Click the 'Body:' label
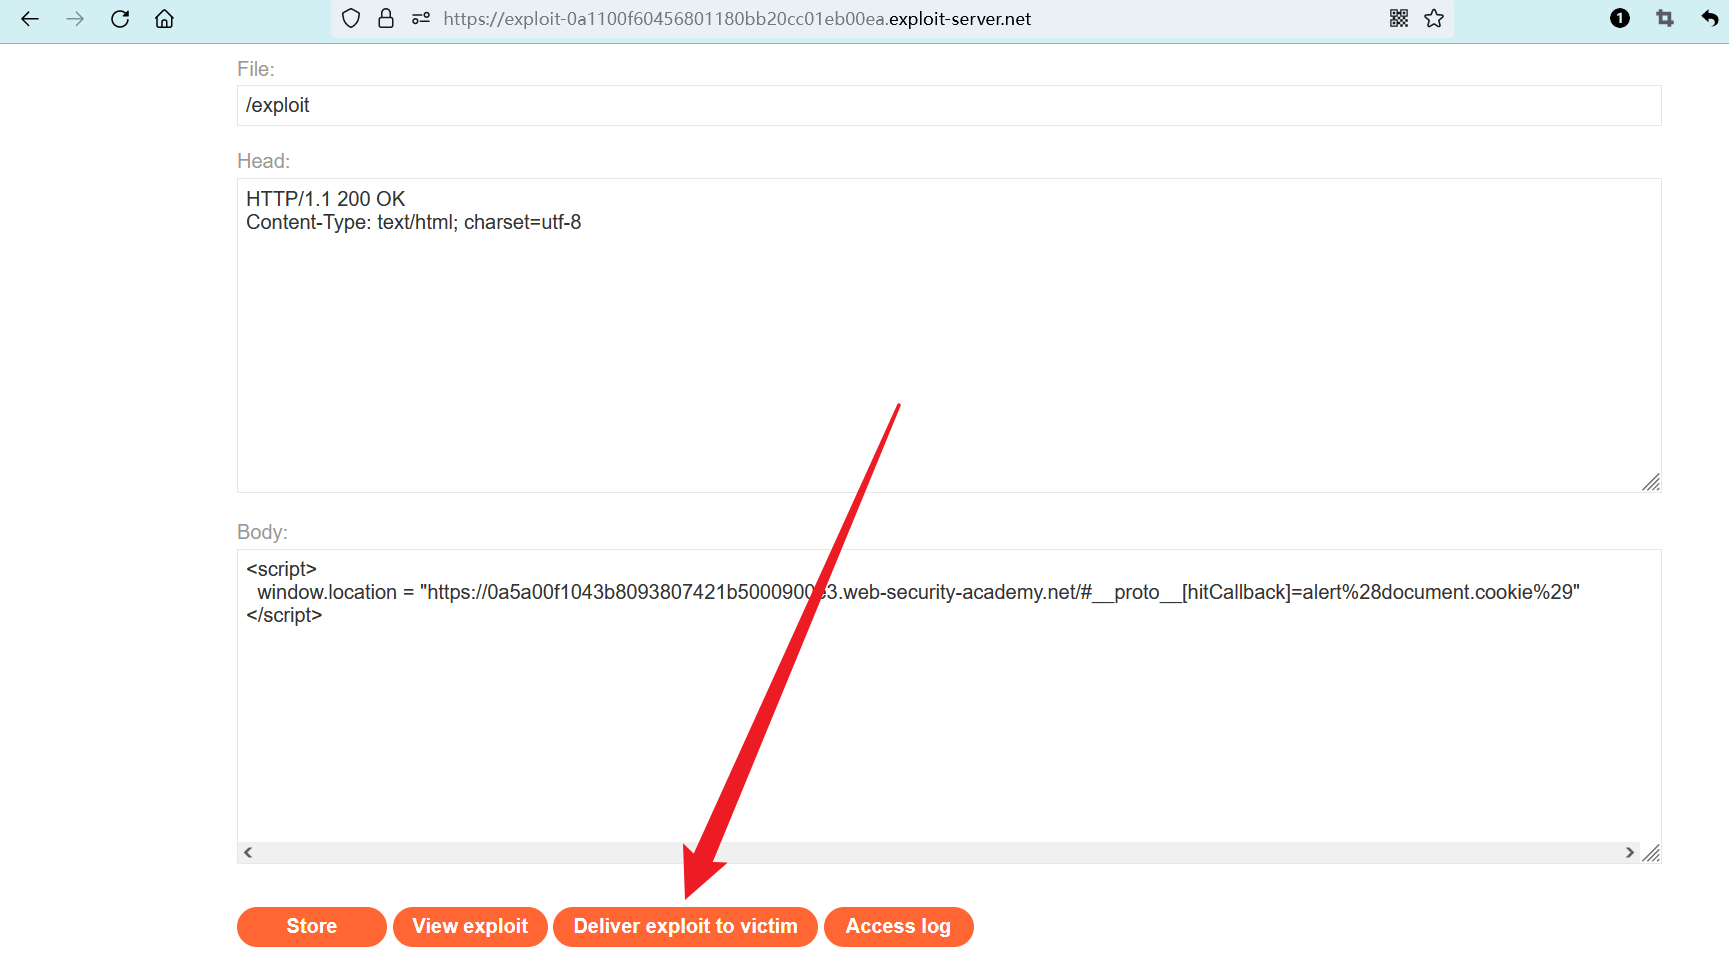The width and height of the screenshot is (1729, 960). (263, 532)
